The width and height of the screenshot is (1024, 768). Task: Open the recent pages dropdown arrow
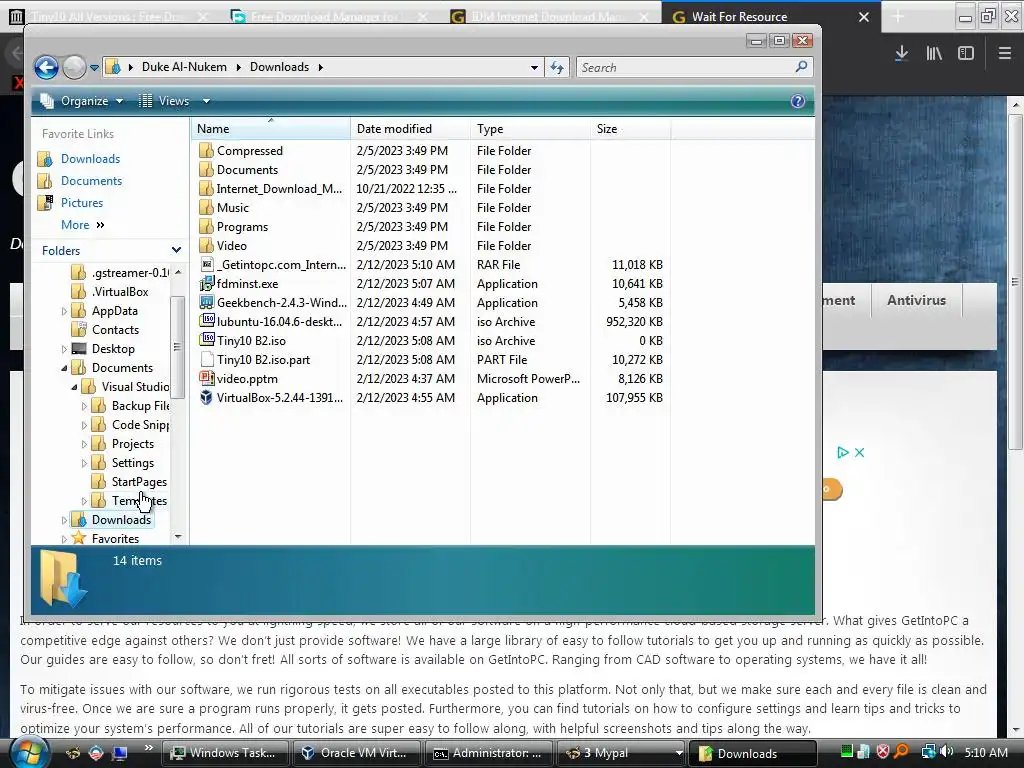94,67
